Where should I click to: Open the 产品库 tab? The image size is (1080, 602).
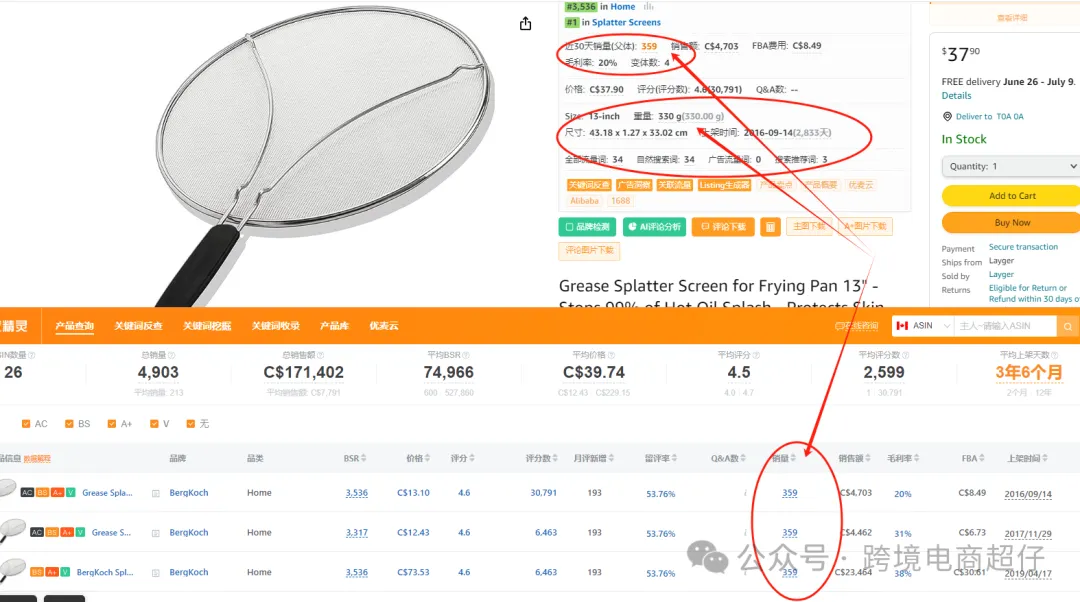click(x=334, y=326)
